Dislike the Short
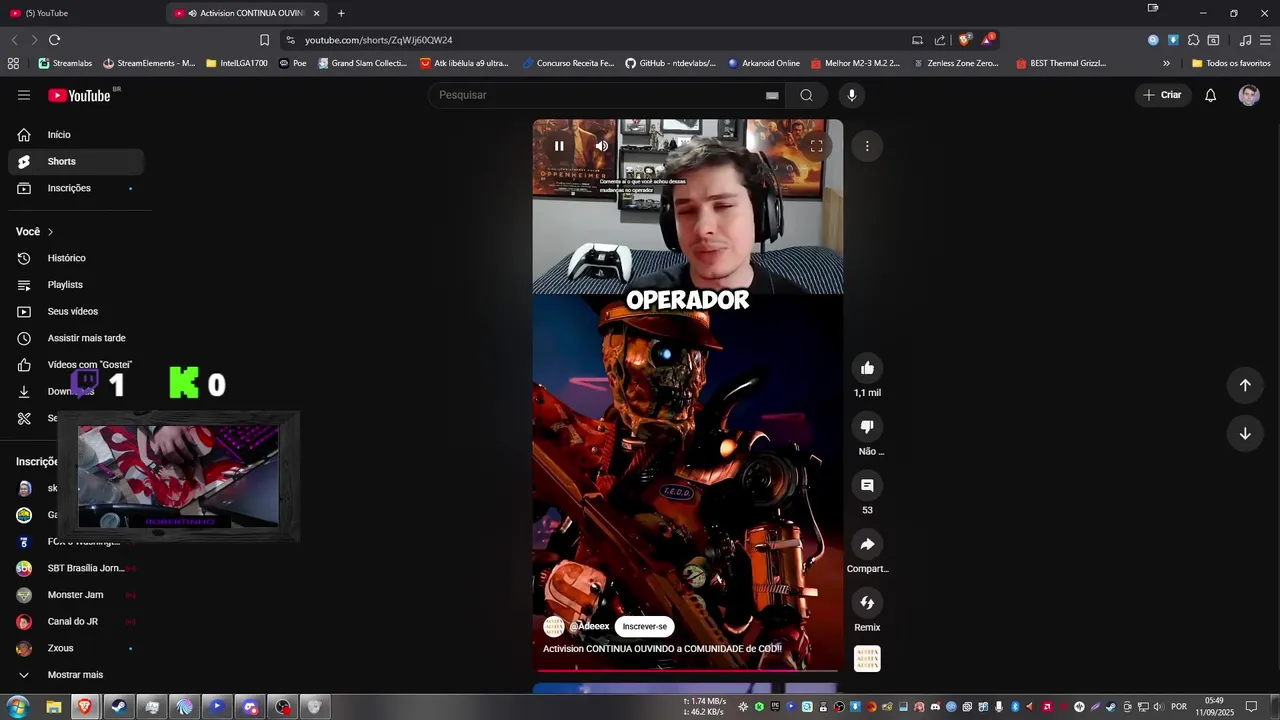Image resolution: width=1280 pixels, height=720 pixels. [867, 427]
